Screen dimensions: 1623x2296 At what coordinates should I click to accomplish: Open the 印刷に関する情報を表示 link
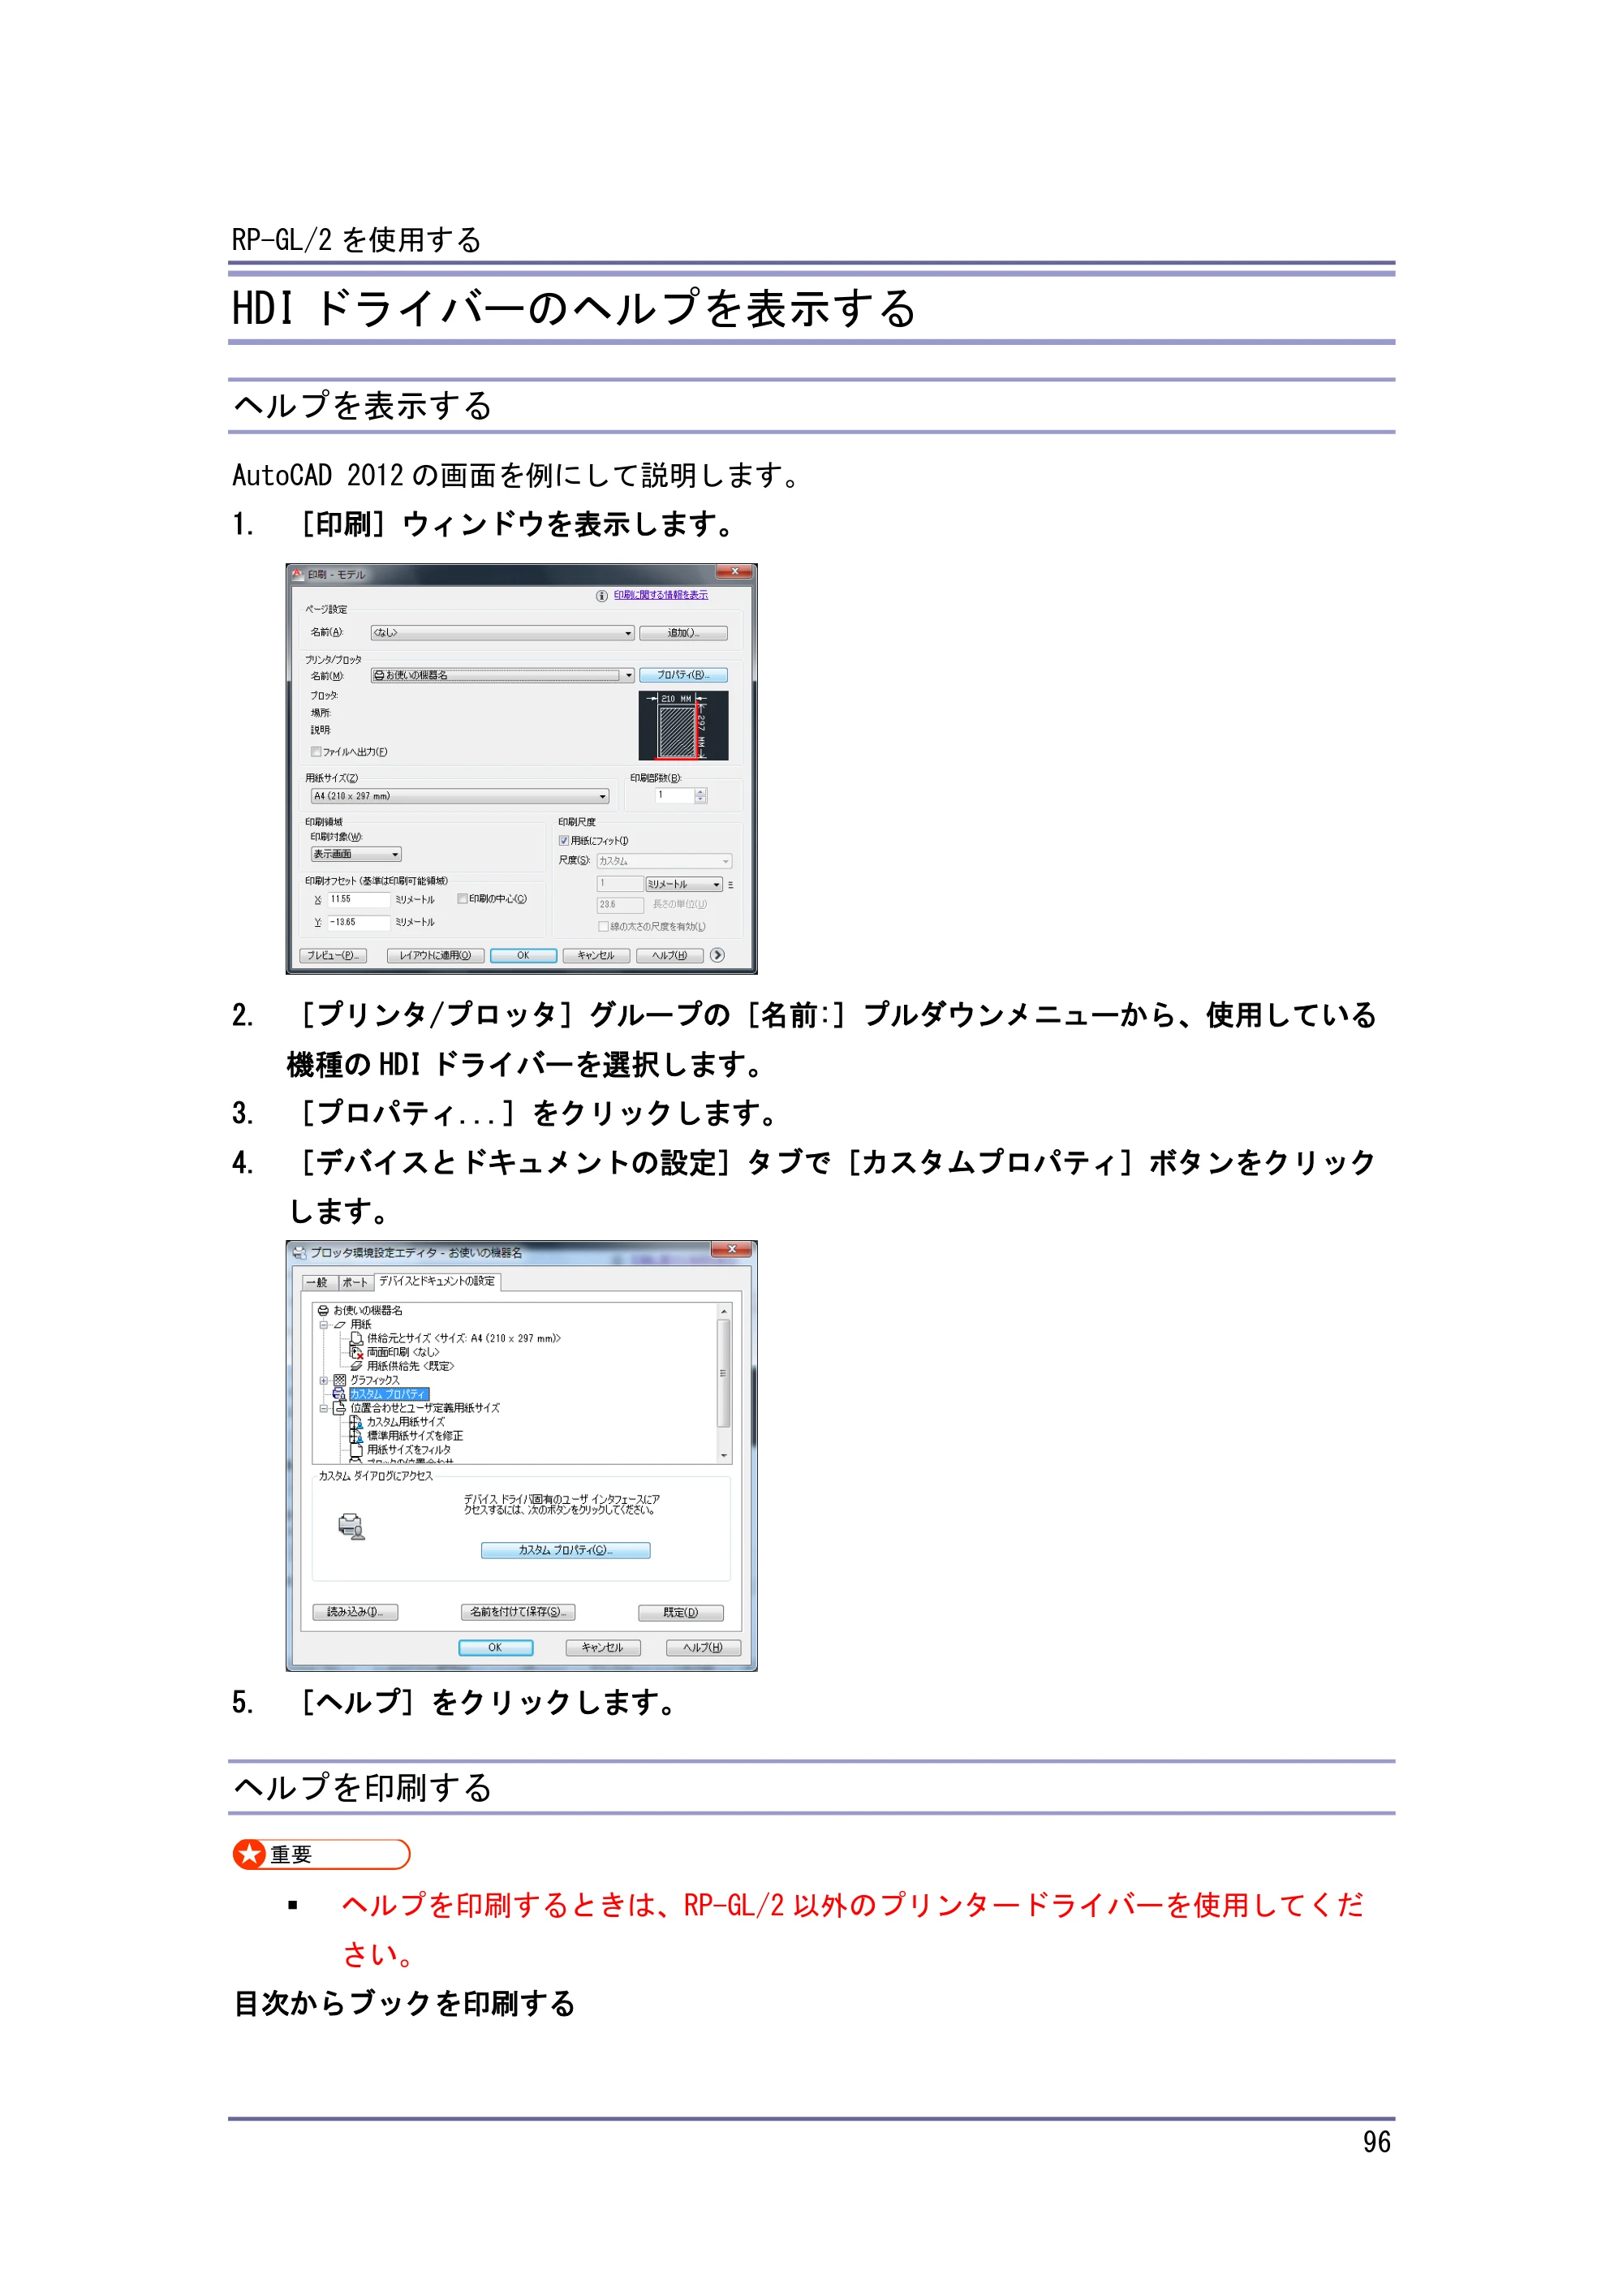[x=661, y=595]
